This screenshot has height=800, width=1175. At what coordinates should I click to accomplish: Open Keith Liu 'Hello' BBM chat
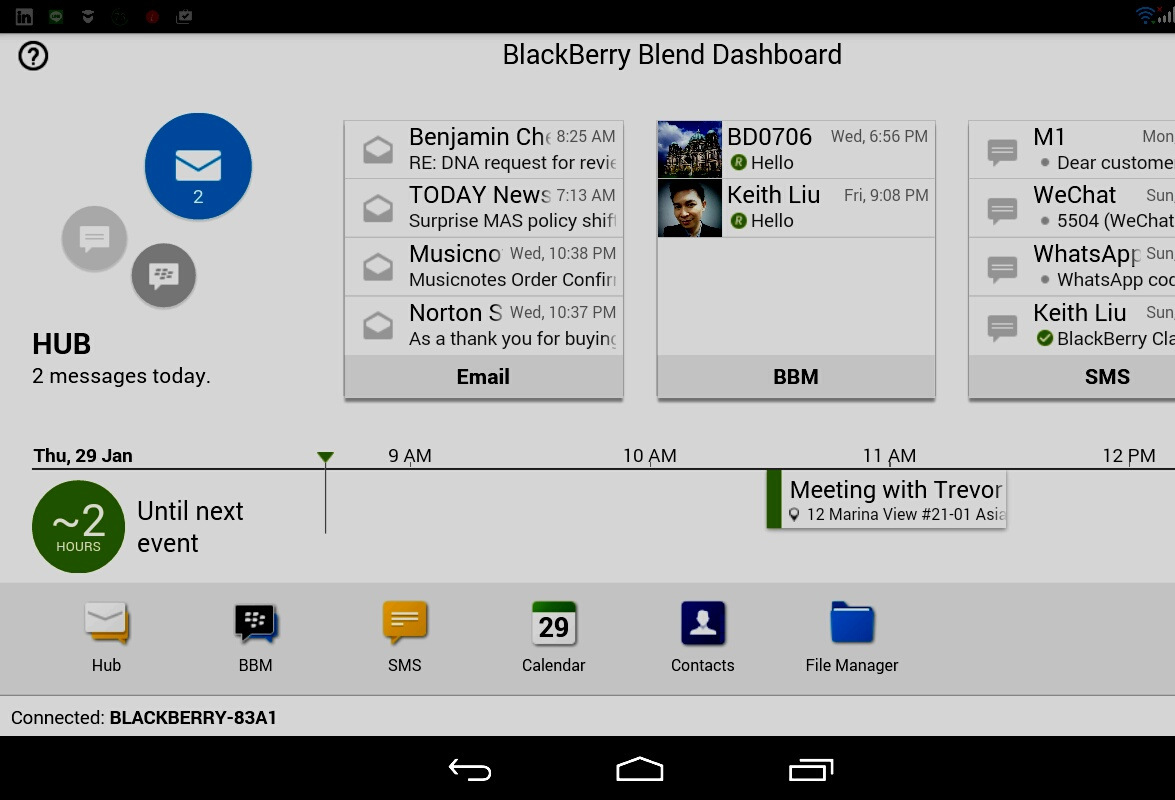coord(796,207)
